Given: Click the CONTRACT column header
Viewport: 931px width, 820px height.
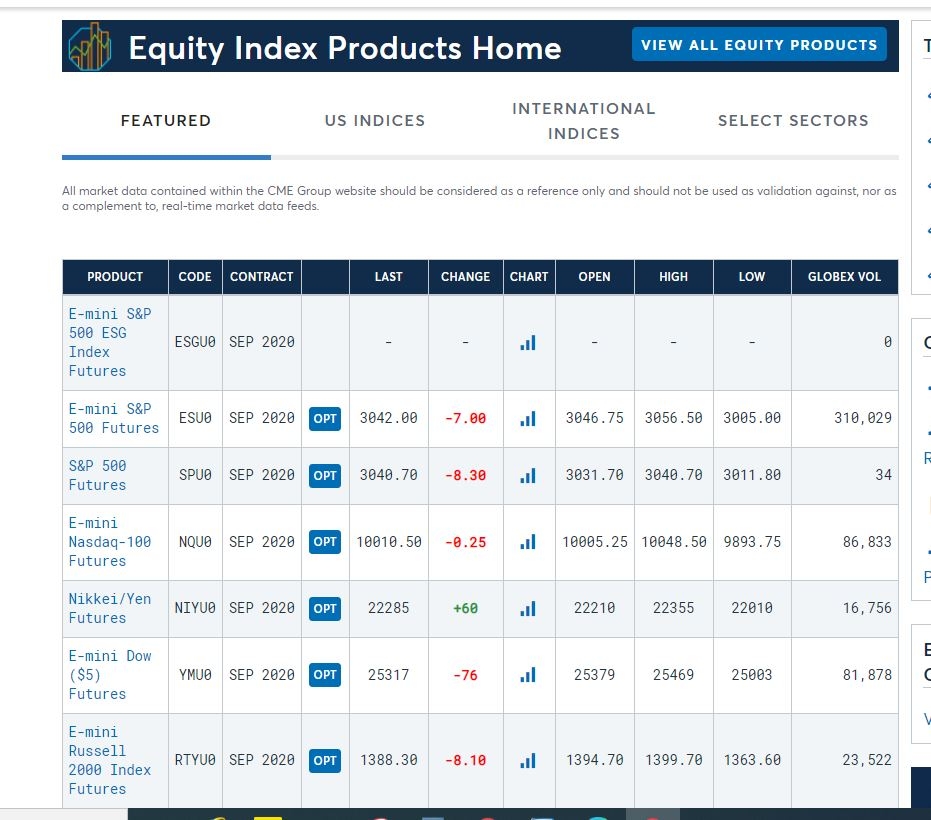Looking at the screenshot, I should point(261,277).
